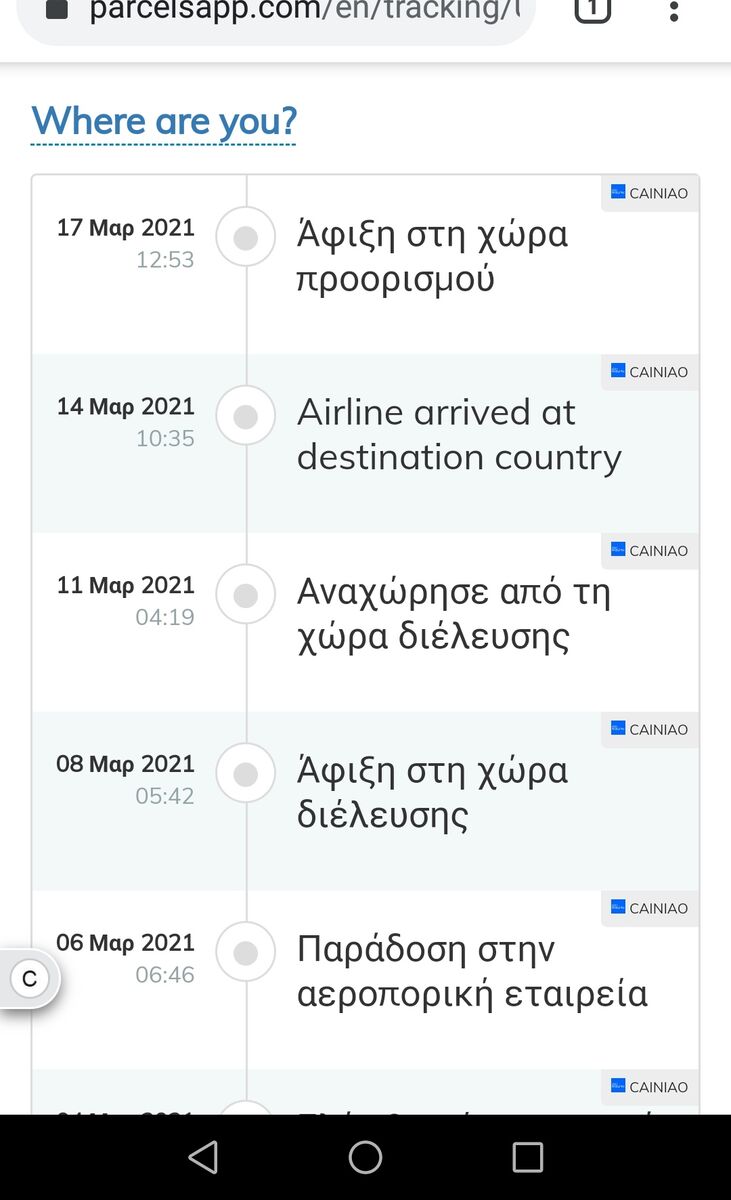The width and height of the screenshot is (731, 1200).
Task: Click the Cainiao badge on 11 Mar entry
Action: click(650, 551)
